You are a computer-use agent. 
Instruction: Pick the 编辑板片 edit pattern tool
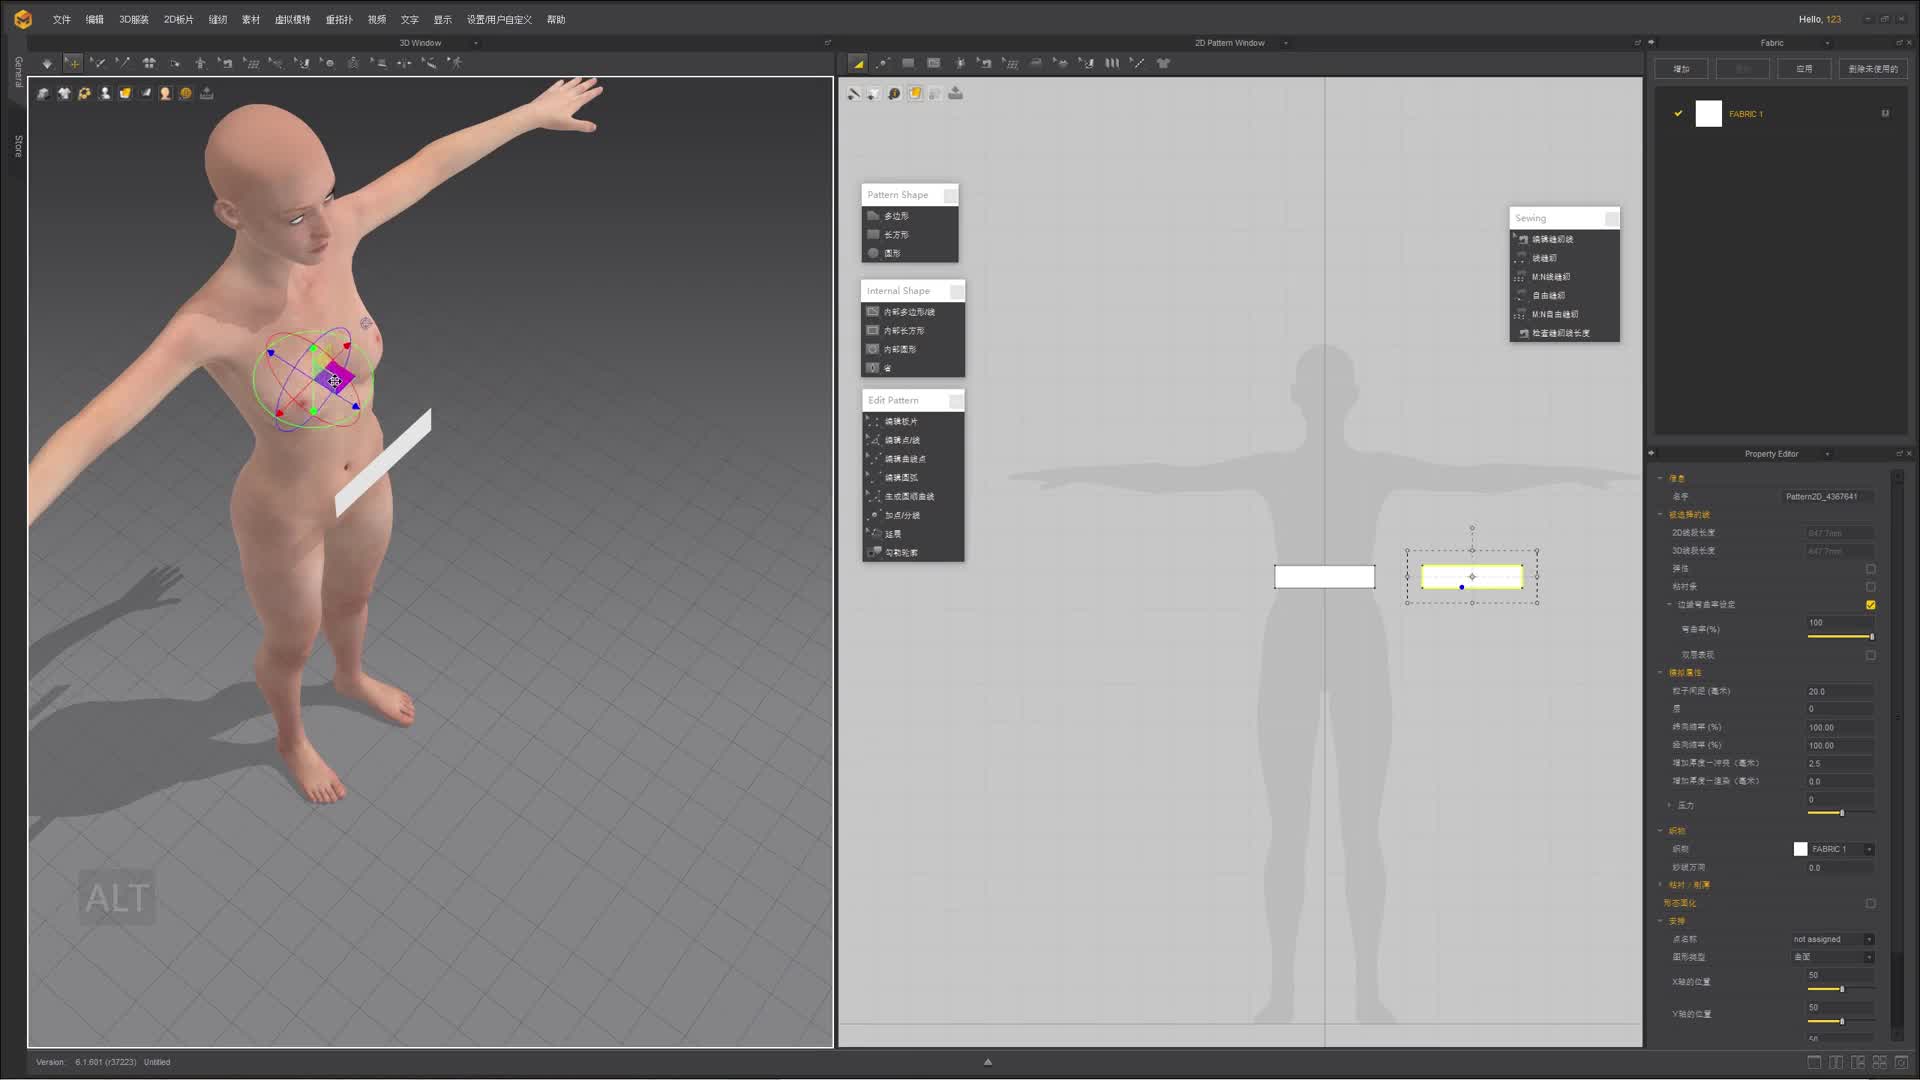[x=900, y=422]
